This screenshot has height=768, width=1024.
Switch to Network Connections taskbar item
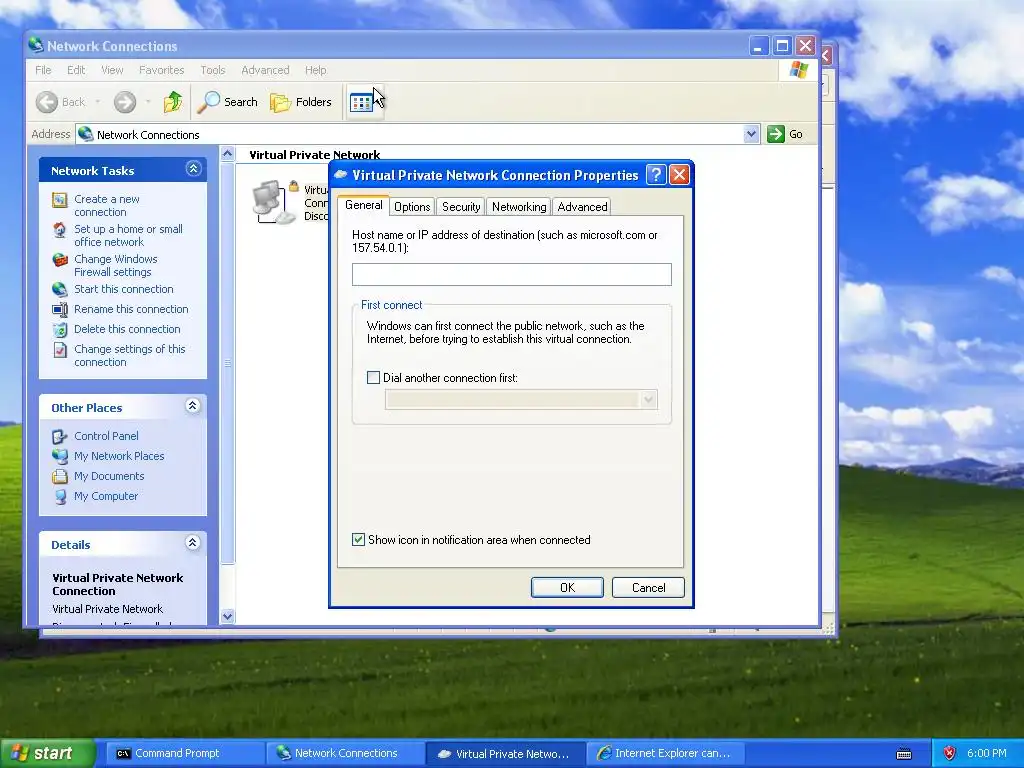pos(345,754)
